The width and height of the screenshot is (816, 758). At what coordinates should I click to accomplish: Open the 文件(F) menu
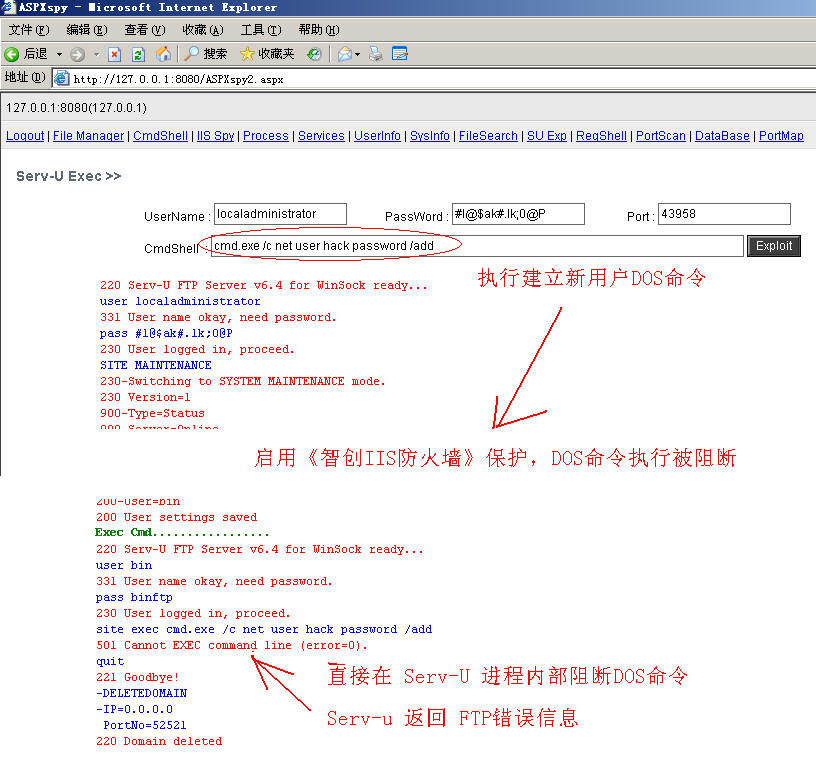pyautogui.click(x=29, y=30)
